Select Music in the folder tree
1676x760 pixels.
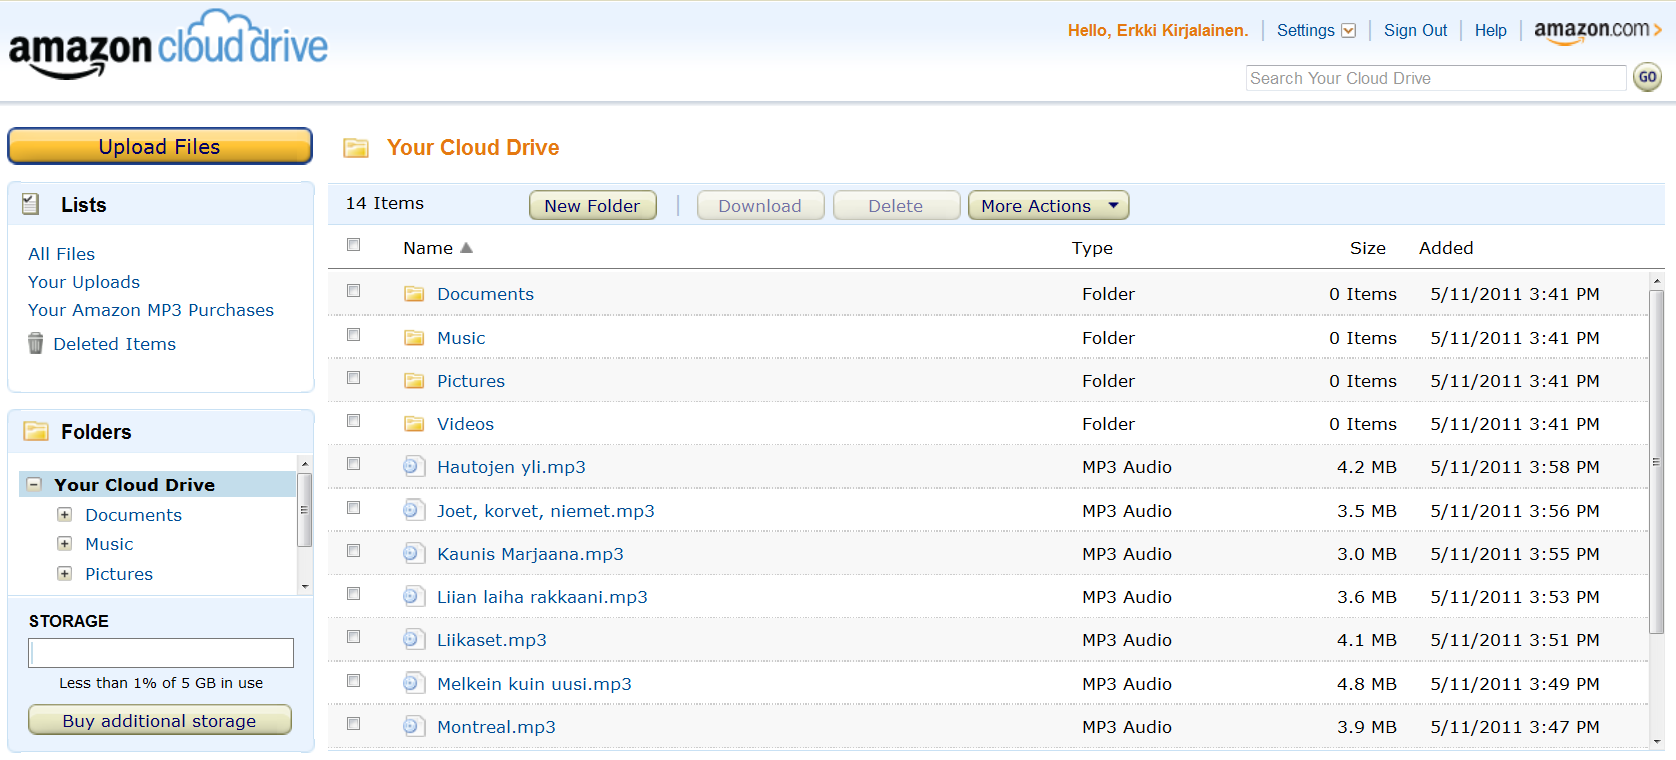[109, 544]
